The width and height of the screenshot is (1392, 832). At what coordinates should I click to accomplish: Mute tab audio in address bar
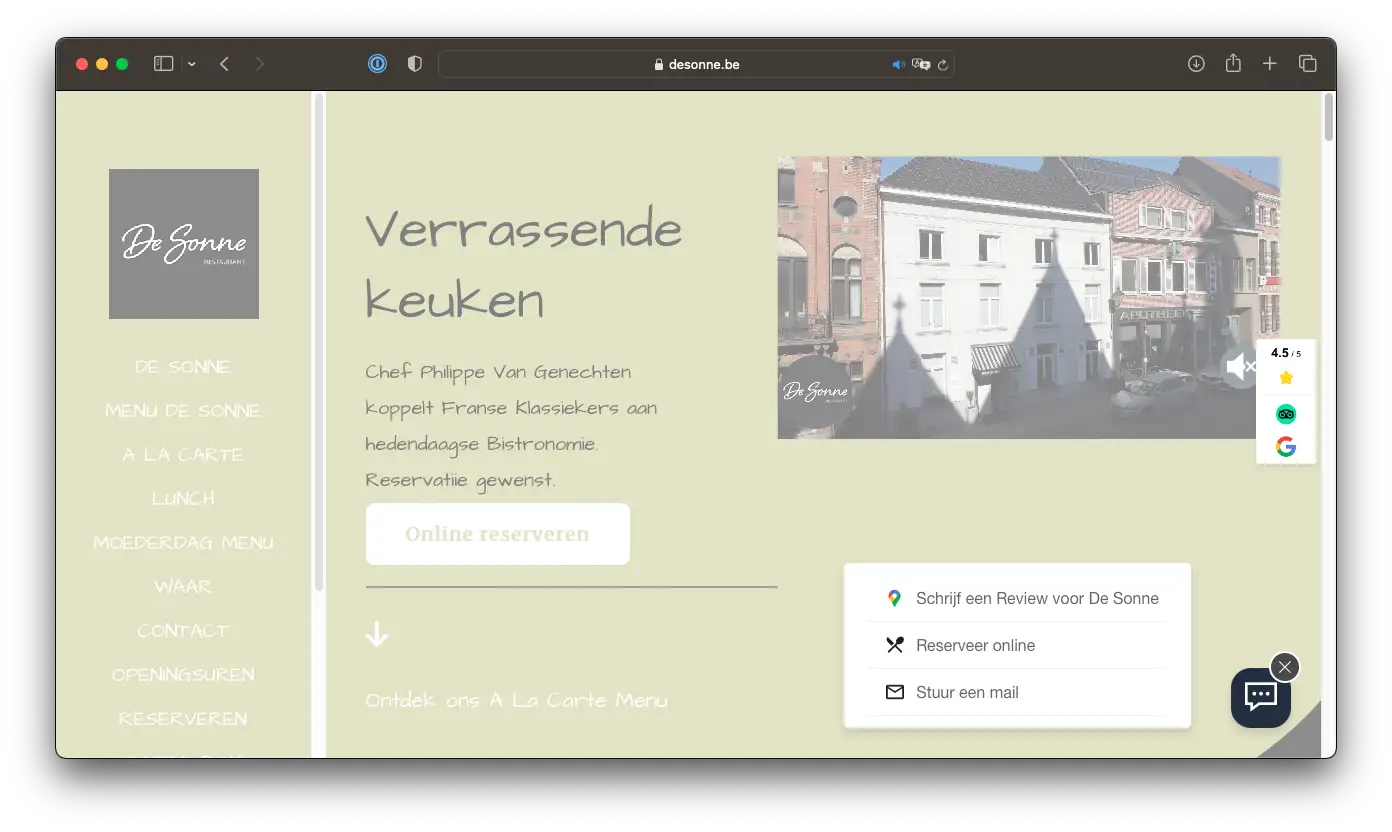[898, 65]
